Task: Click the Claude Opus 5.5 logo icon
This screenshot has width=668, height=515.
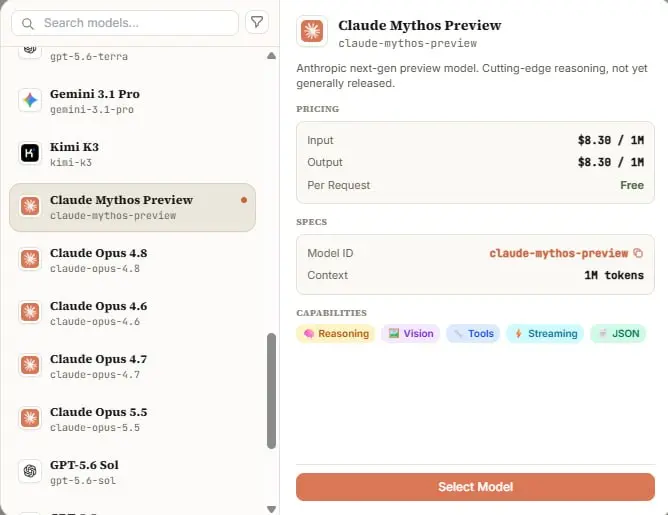Action: pyautogui.click(x=30, y=418)
